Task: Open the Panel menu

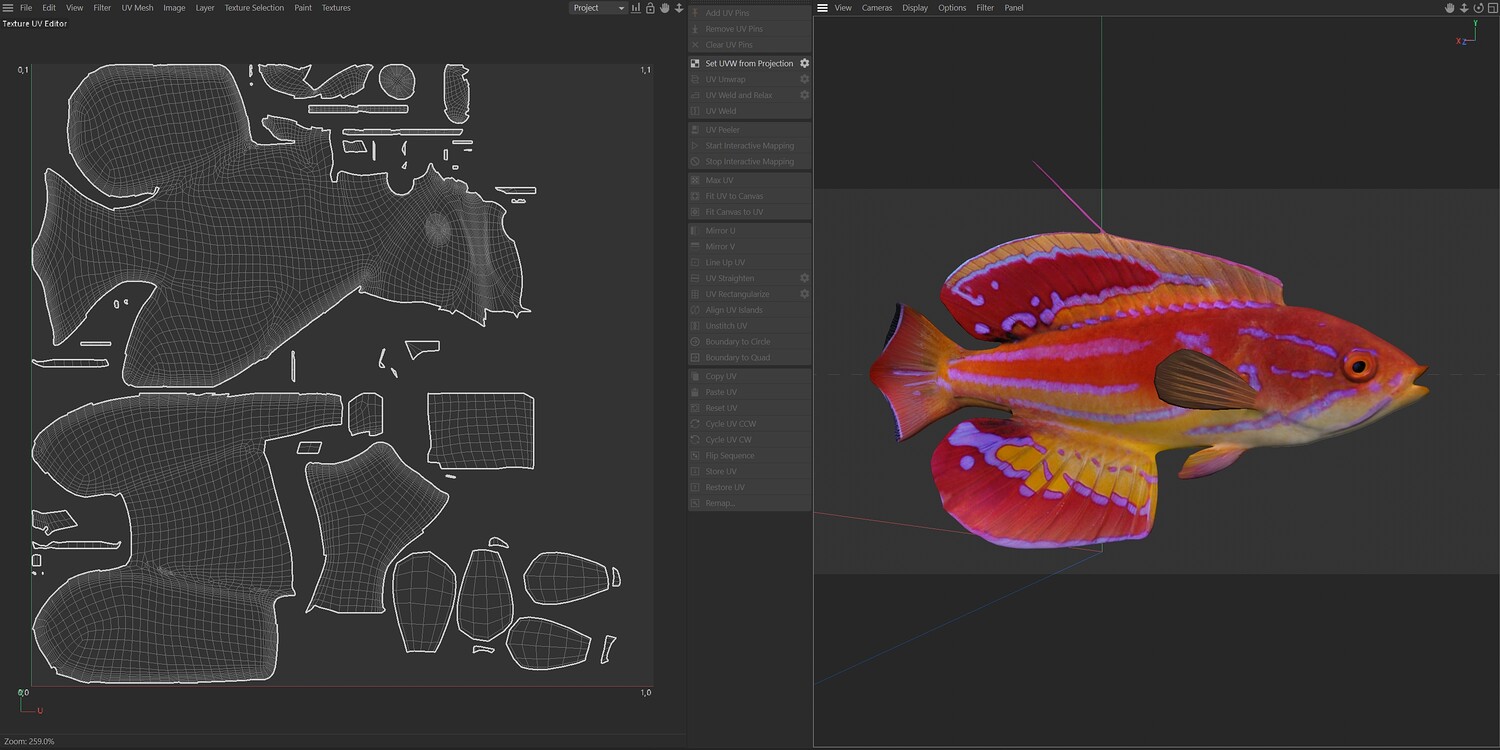Action: point(1014,8)
